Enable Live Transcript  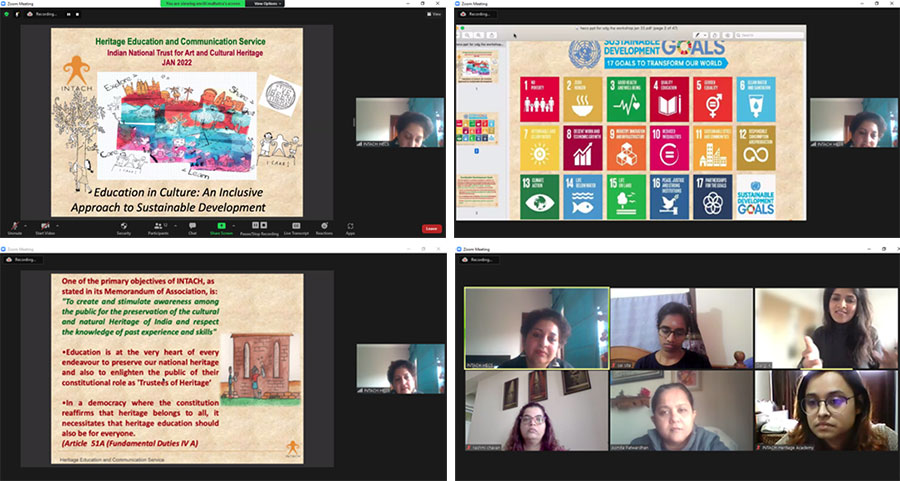click(x=296, y=228)
